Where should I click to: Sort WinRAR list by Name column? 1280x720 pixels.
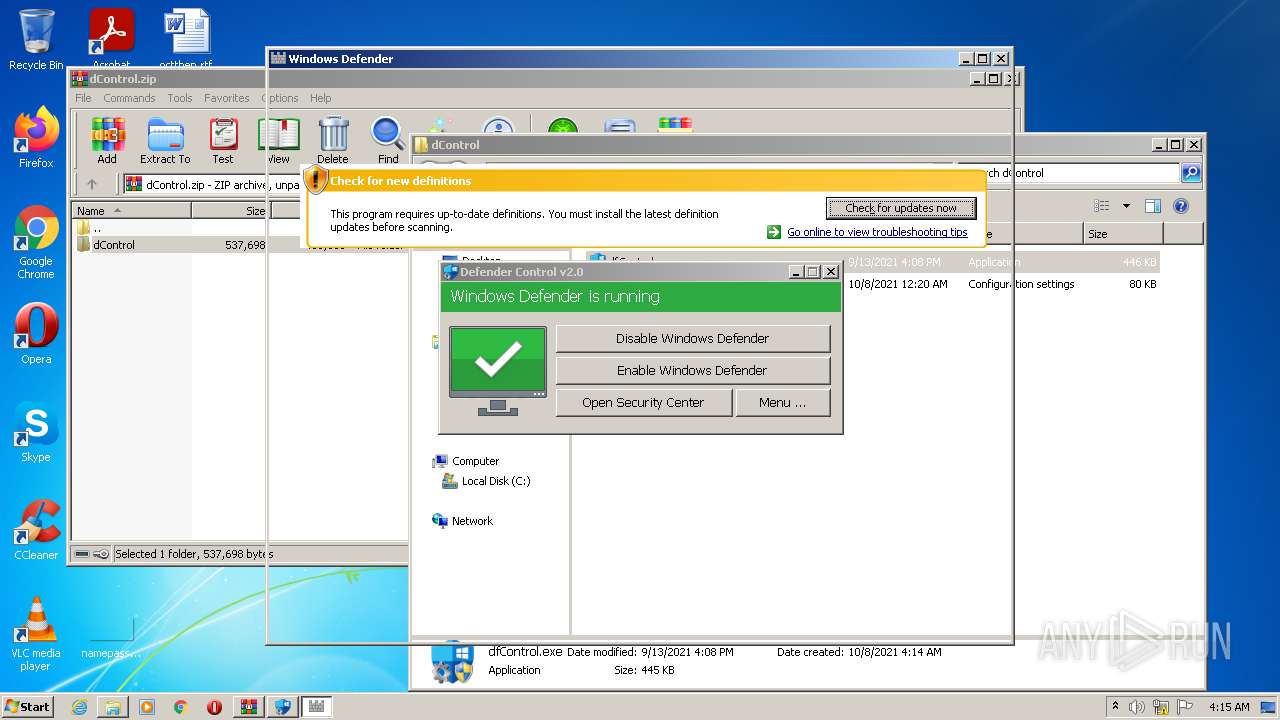pos(131,211)
